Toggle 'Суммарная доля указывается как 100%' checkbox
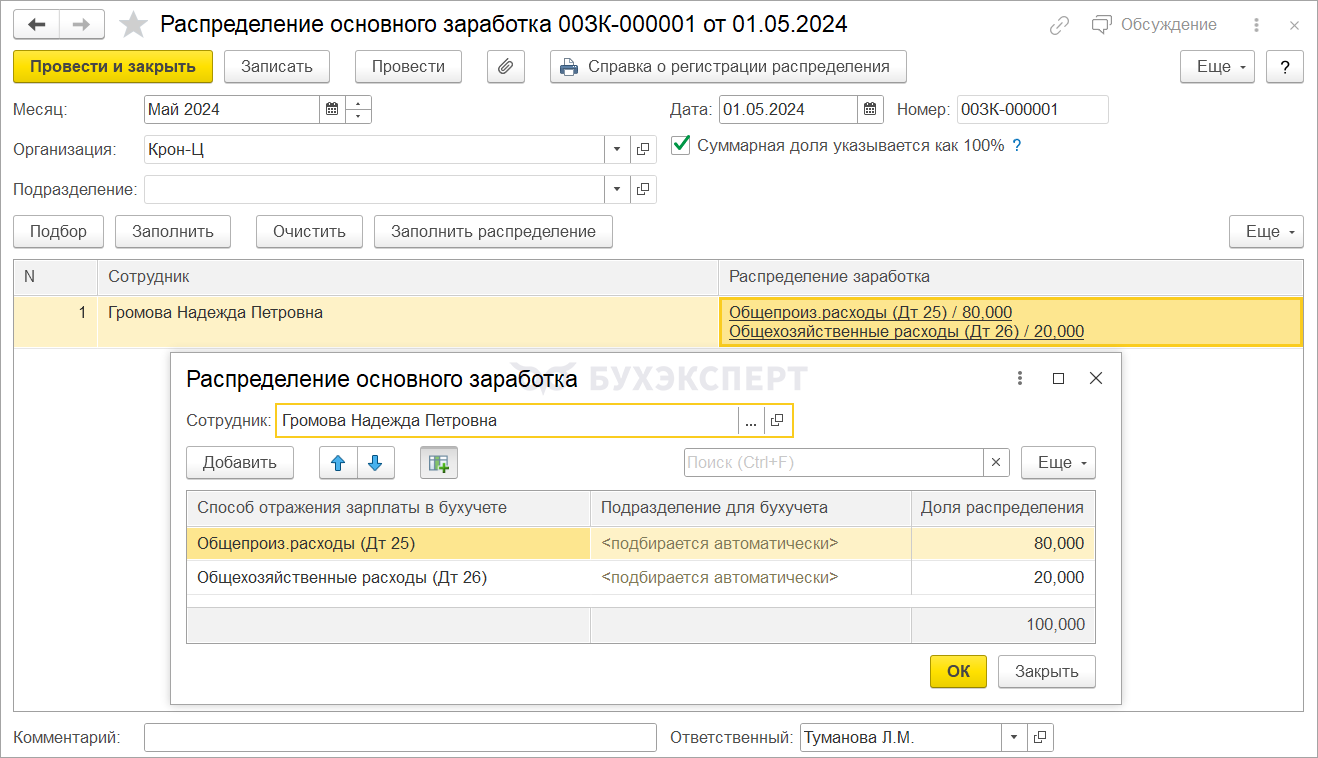 (x=681, y=145)
